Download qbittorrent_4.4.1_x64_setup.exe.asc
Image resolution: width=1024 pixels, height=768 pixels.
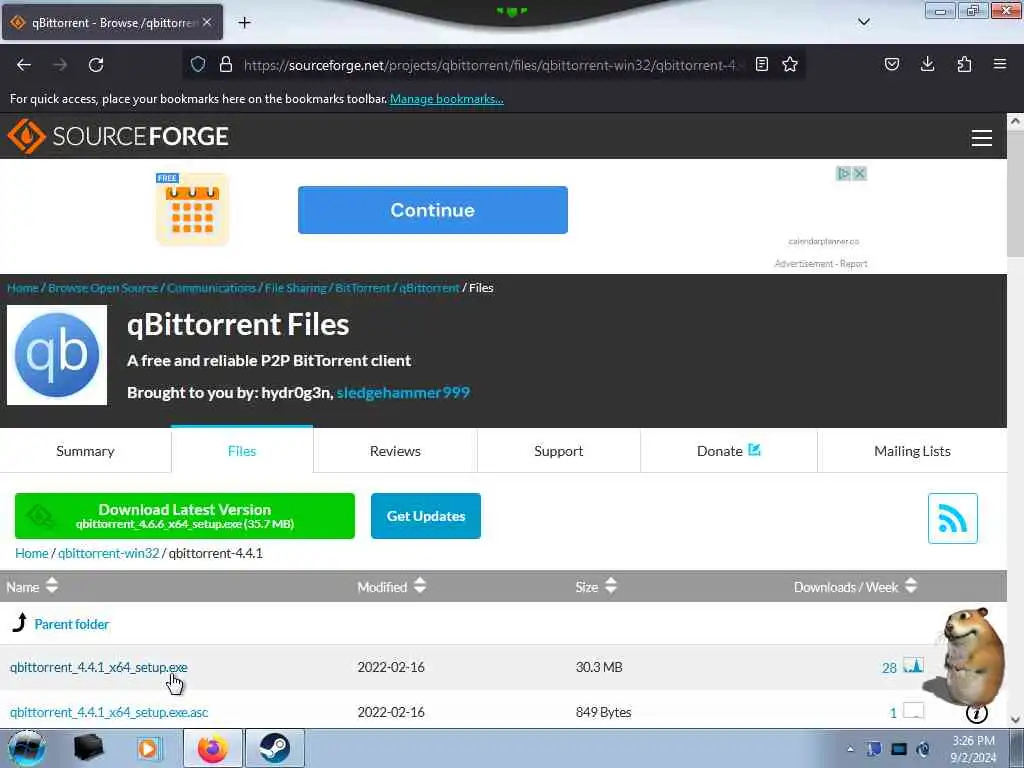(x=109, y=712)
